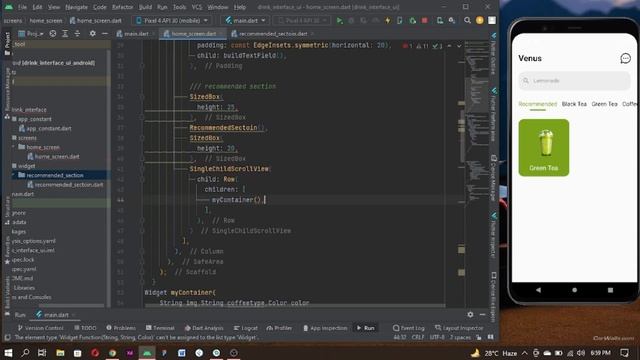Image resolution: width=640 pixels, height=360 pixels.
Task: Open project panel settings gear
Action: (93, 33)
